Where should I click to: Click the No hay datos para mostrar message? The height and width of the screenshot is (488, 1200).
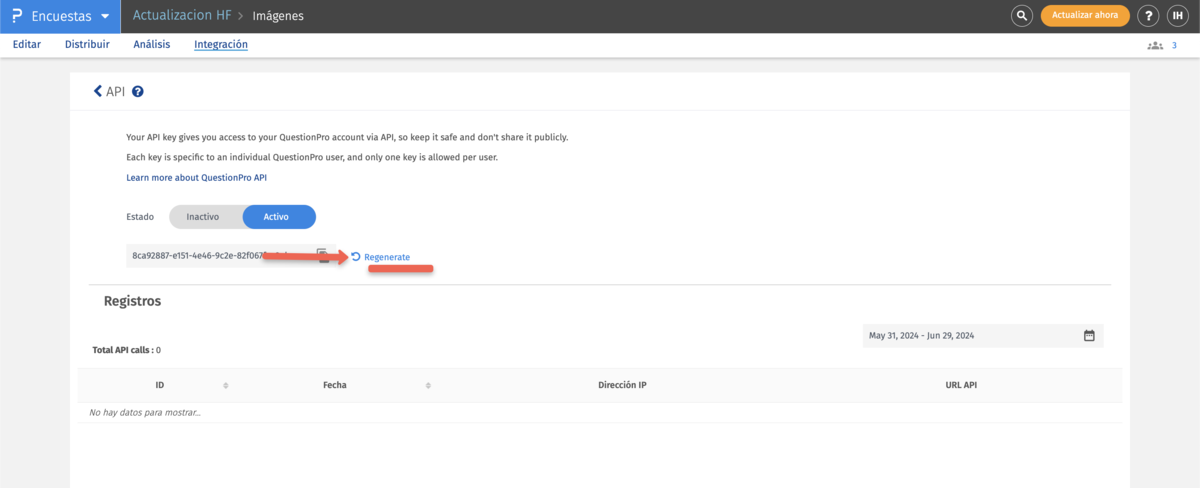(x=145, y=412)
